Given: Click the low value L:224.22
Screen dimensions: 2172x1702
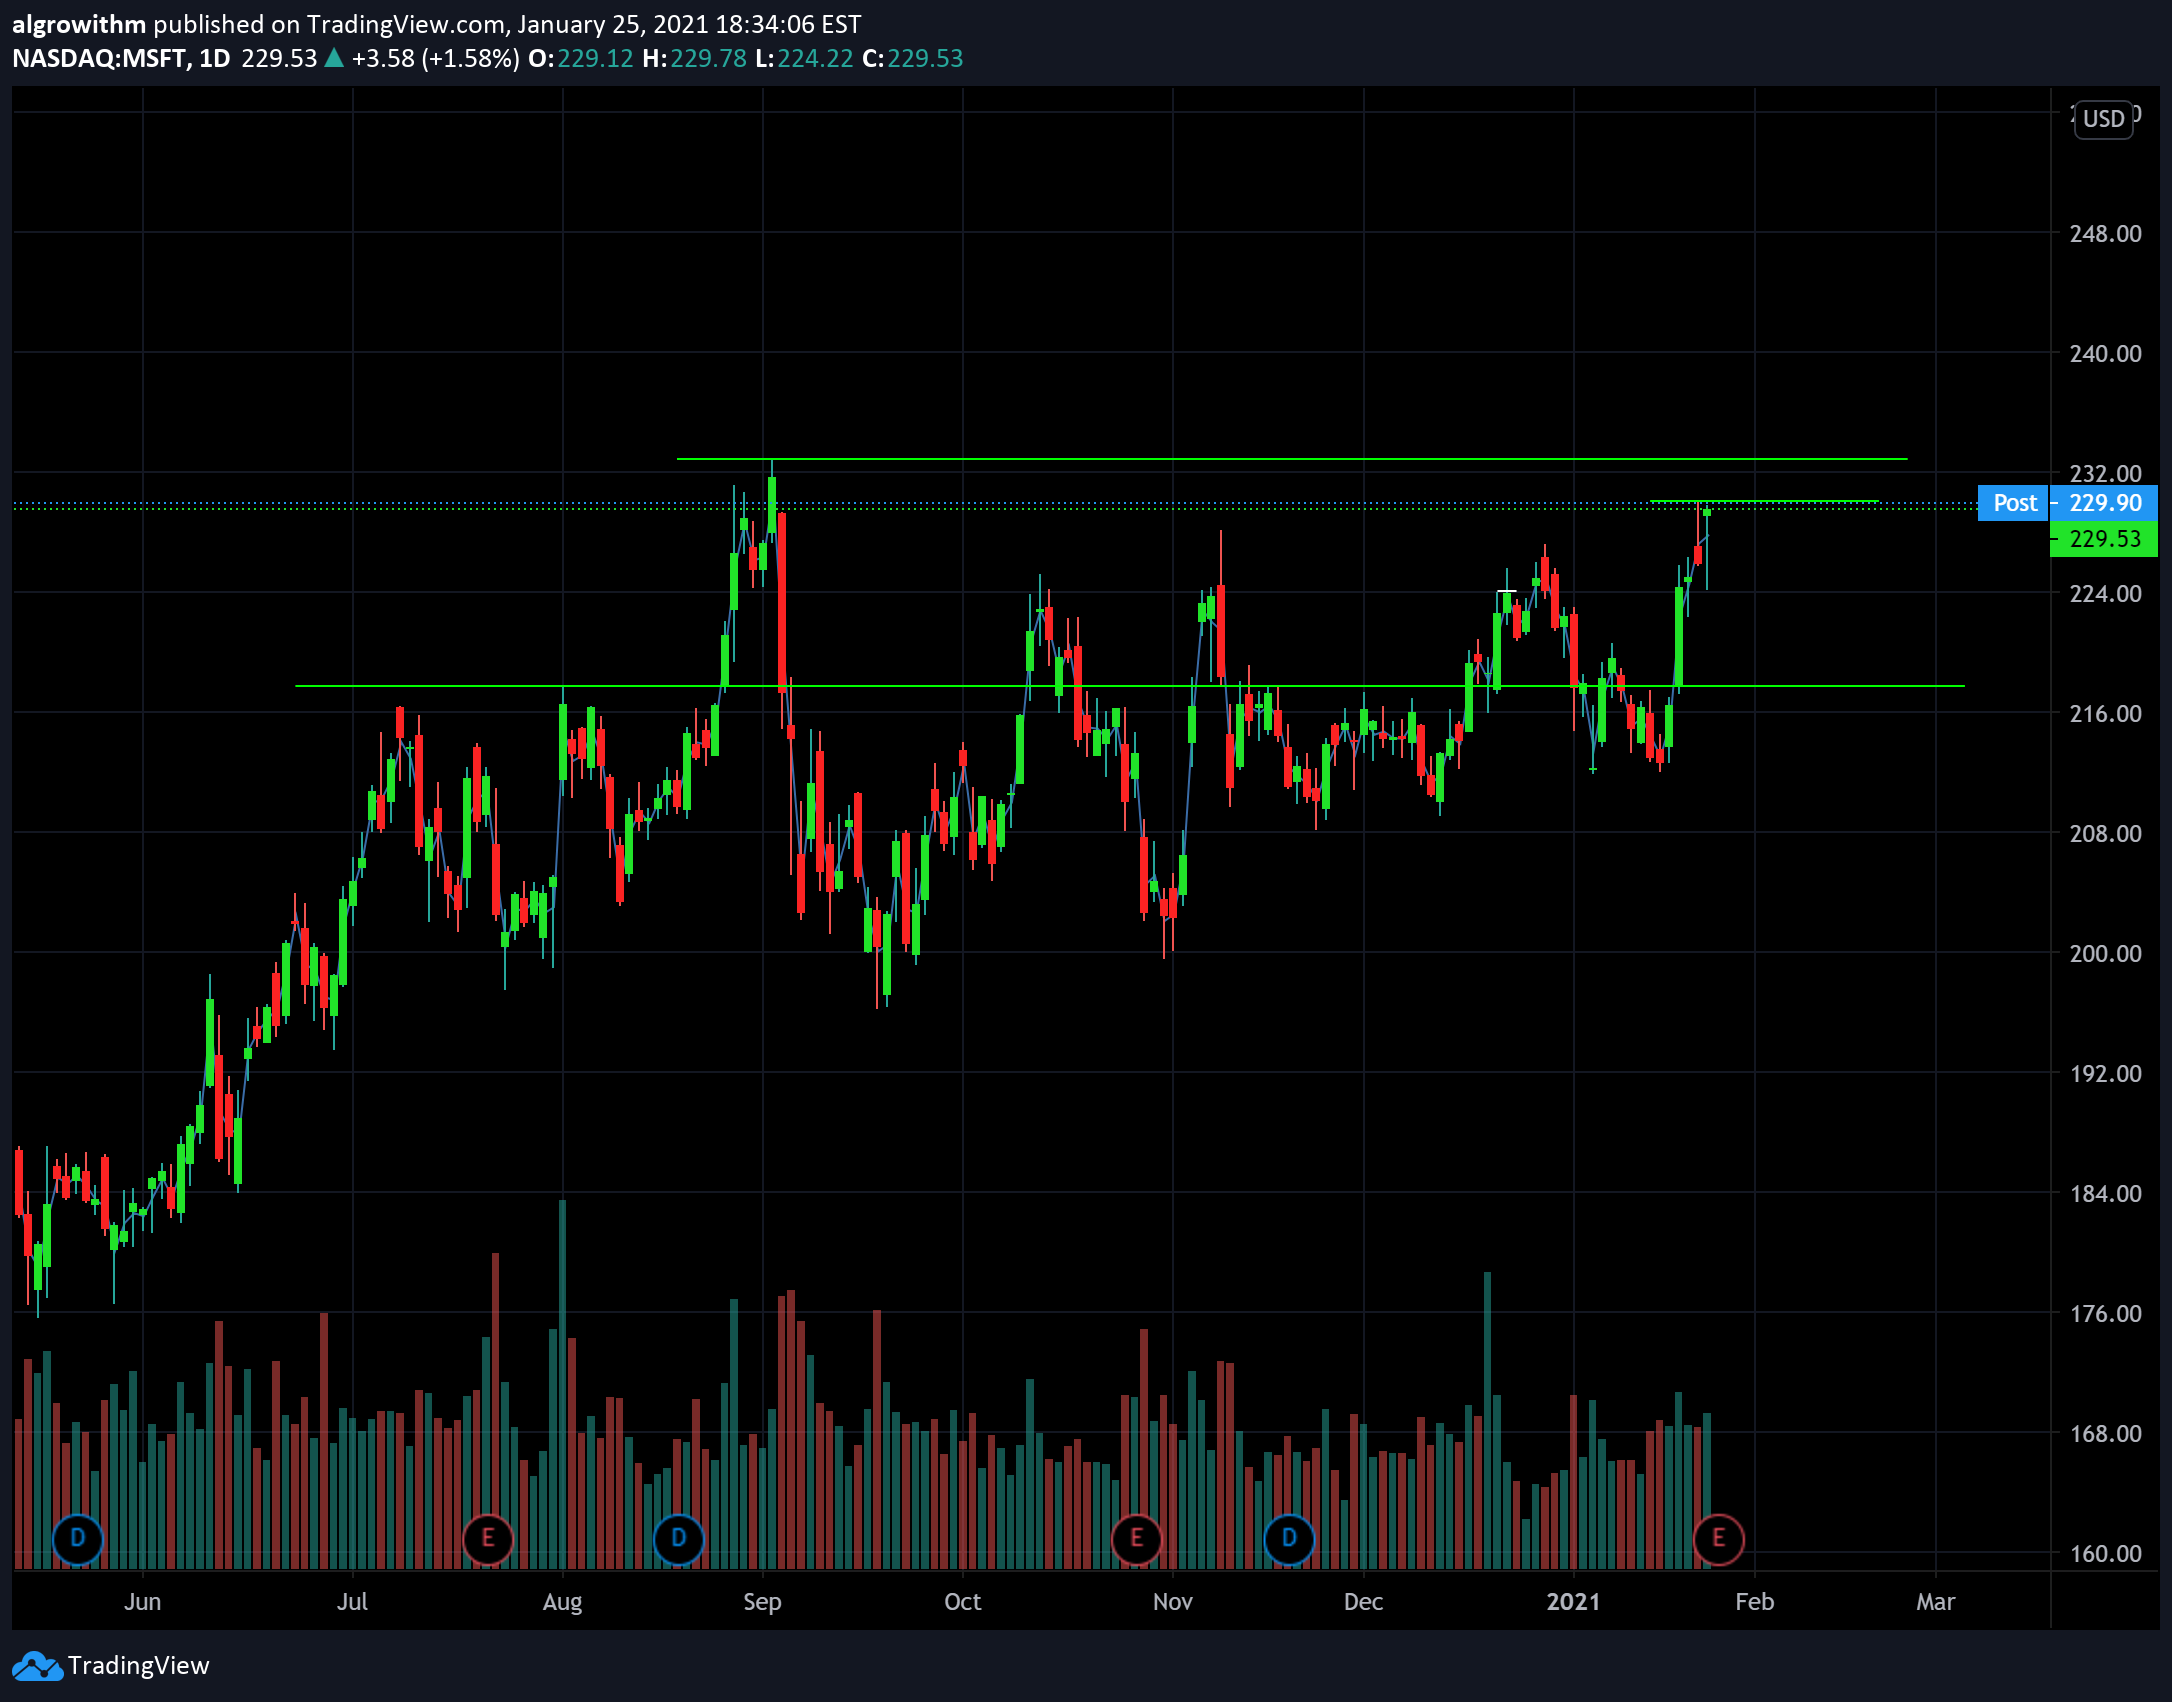Looking at the screenshot, I should (x=804, y=58).
